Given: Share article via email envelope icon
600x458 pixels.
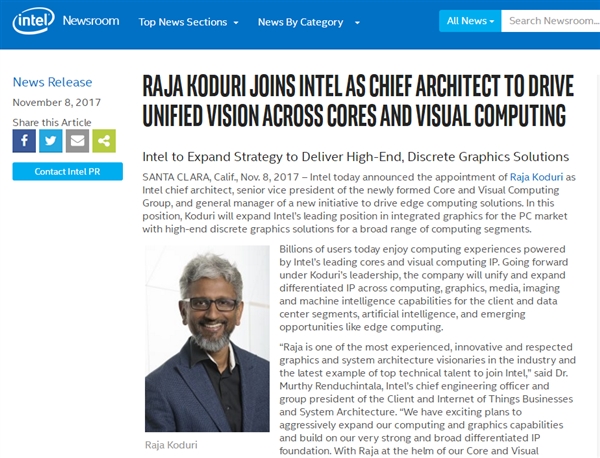Looking at the screenshot, I should tap(77, 141).
